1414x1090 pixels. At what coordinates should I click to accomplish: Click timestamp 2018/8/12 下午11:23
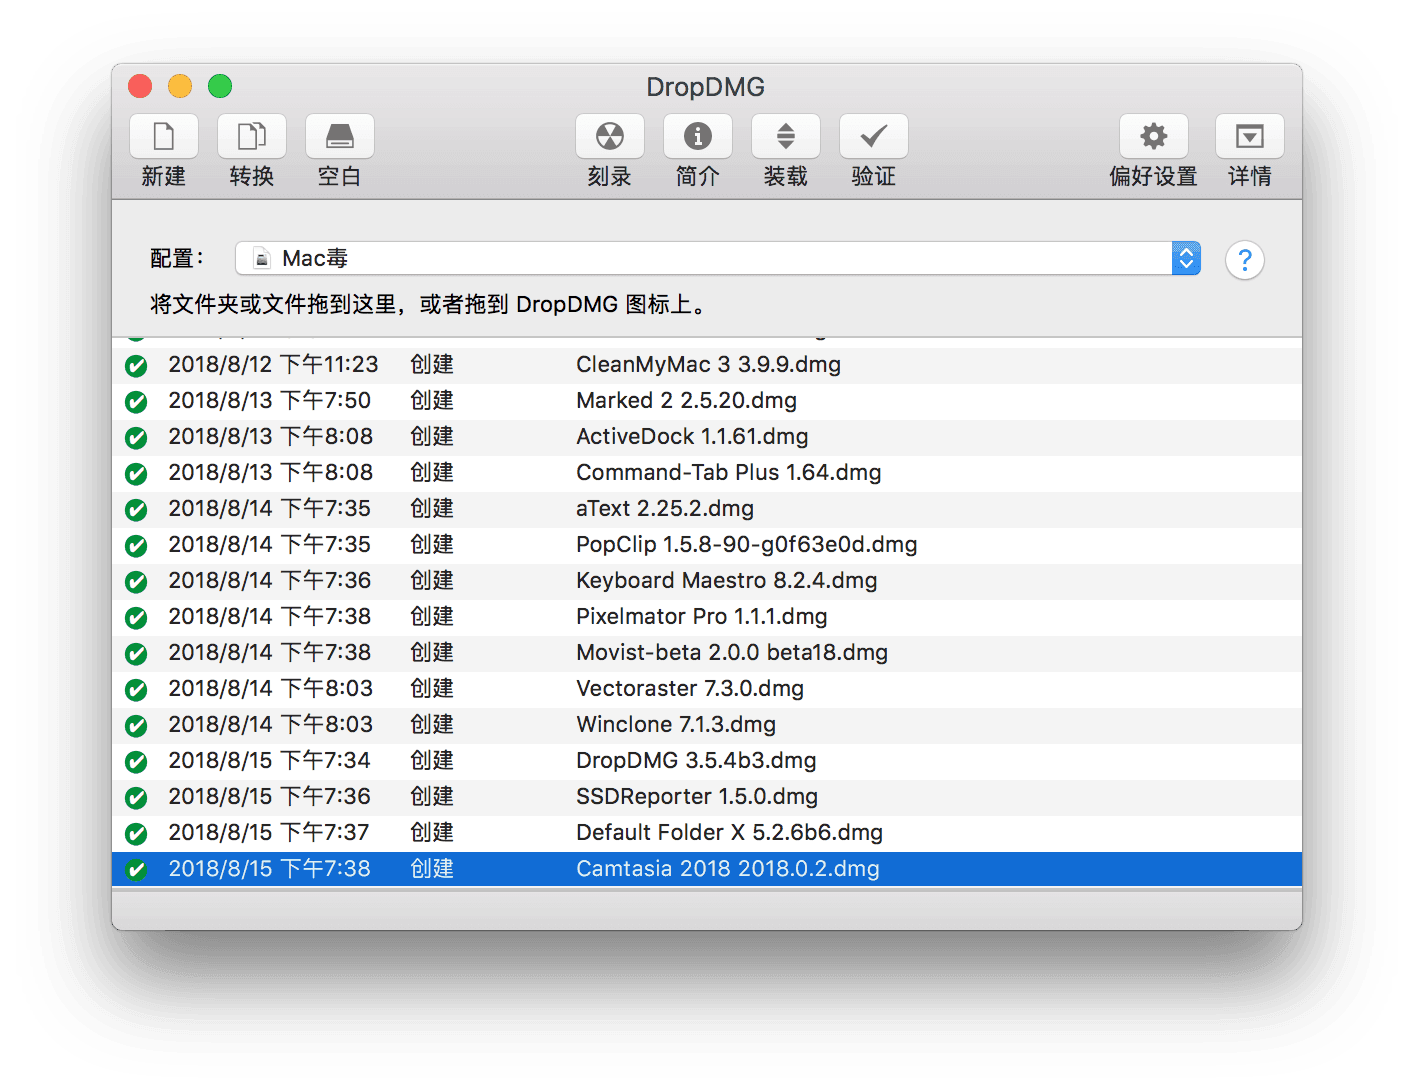(x=273, y=365)
